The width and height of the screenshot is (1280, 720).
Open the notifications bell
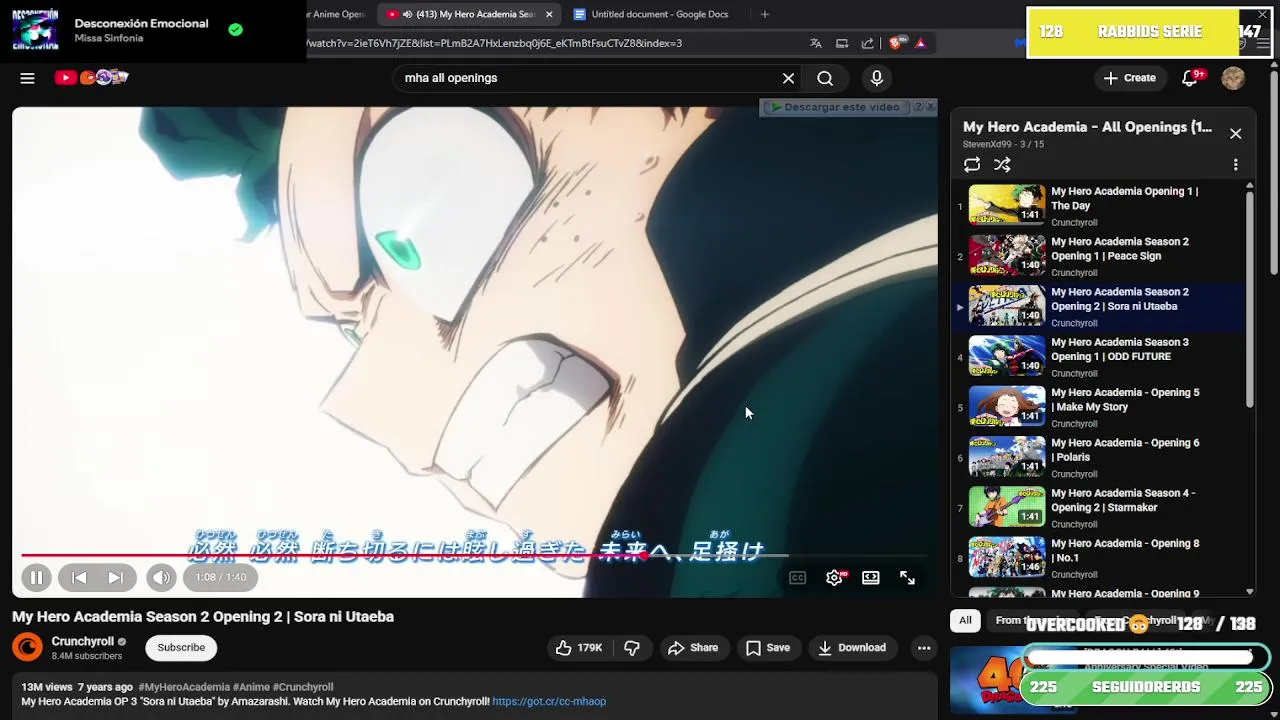1190,78
